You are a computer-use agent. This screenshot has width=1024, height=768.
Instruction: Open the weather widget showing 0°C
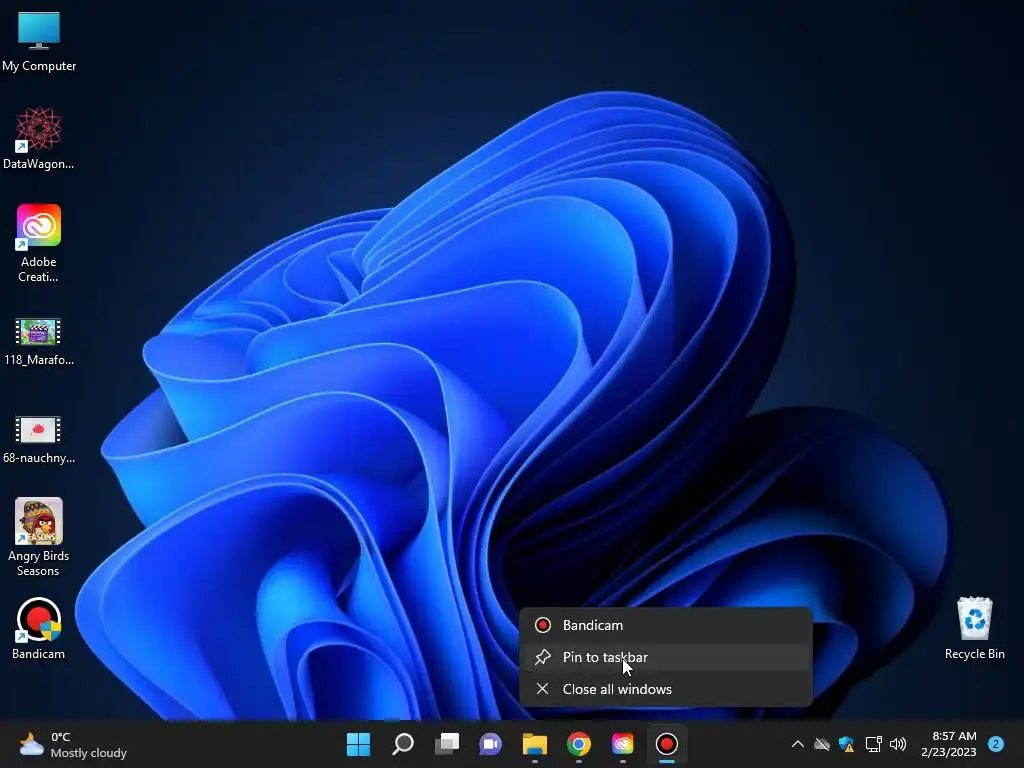click(73, 744)
